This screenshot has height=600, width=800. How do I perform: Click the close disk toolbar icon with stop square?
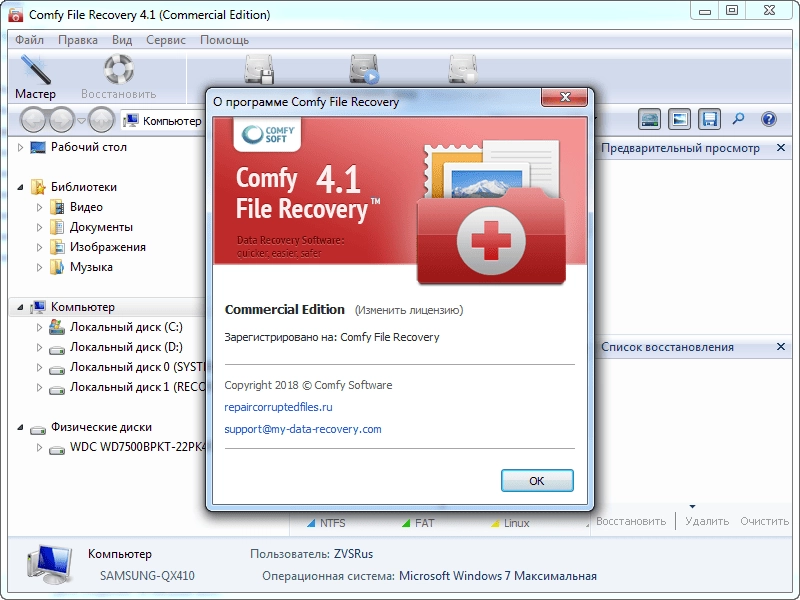pyautogui.click(x=463, y=69)
